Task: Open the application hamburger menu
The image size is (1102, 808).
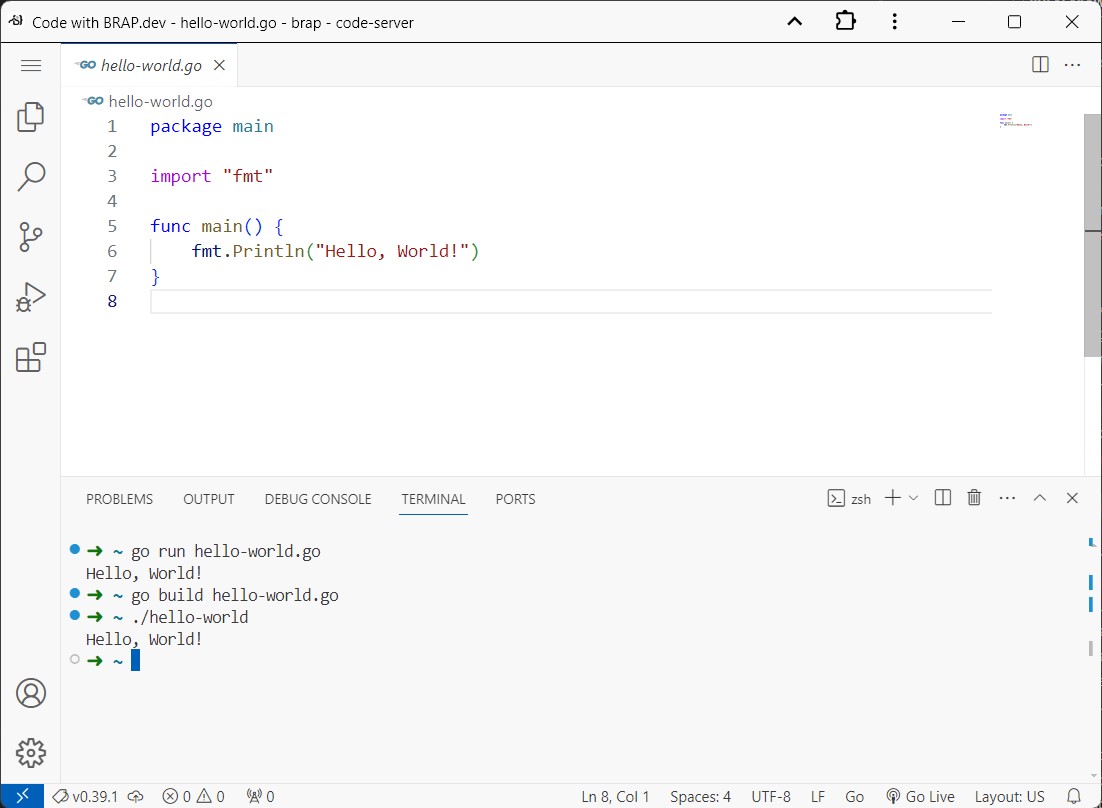Action: pos(31,65)
